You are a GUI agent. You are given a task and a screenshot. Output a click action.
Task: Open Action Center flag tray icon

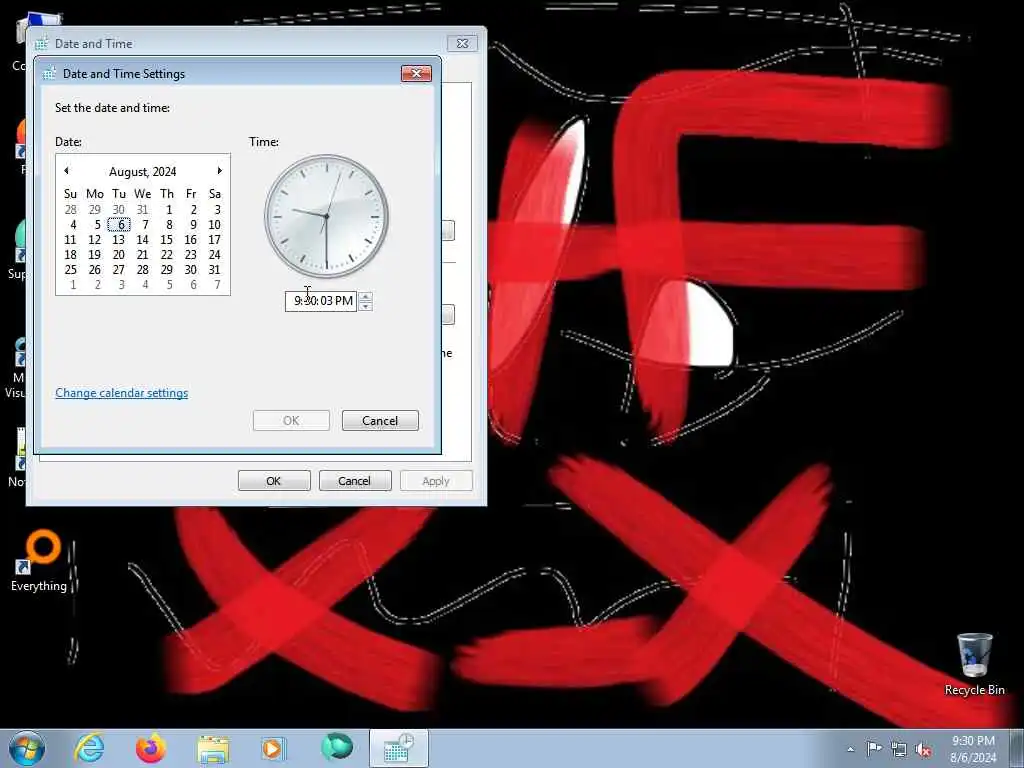[874, 749]
